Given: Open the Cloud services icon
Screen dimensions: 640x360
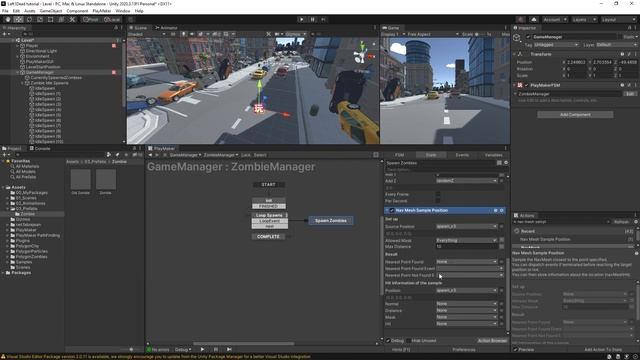Looking at the screenshot, I should [533, 20].
